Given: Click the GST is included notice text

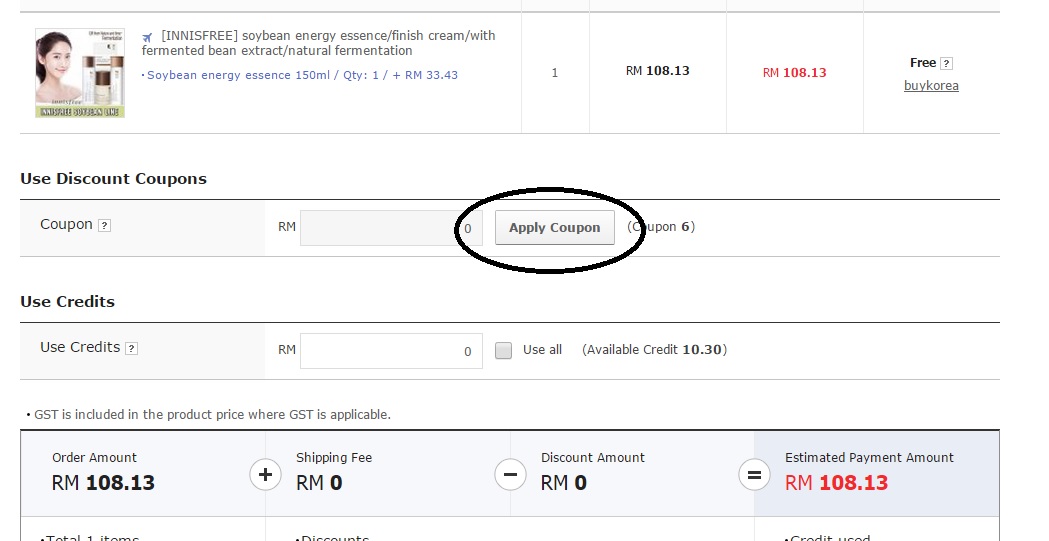Looking at the screenshot, I should pos(212,415).
